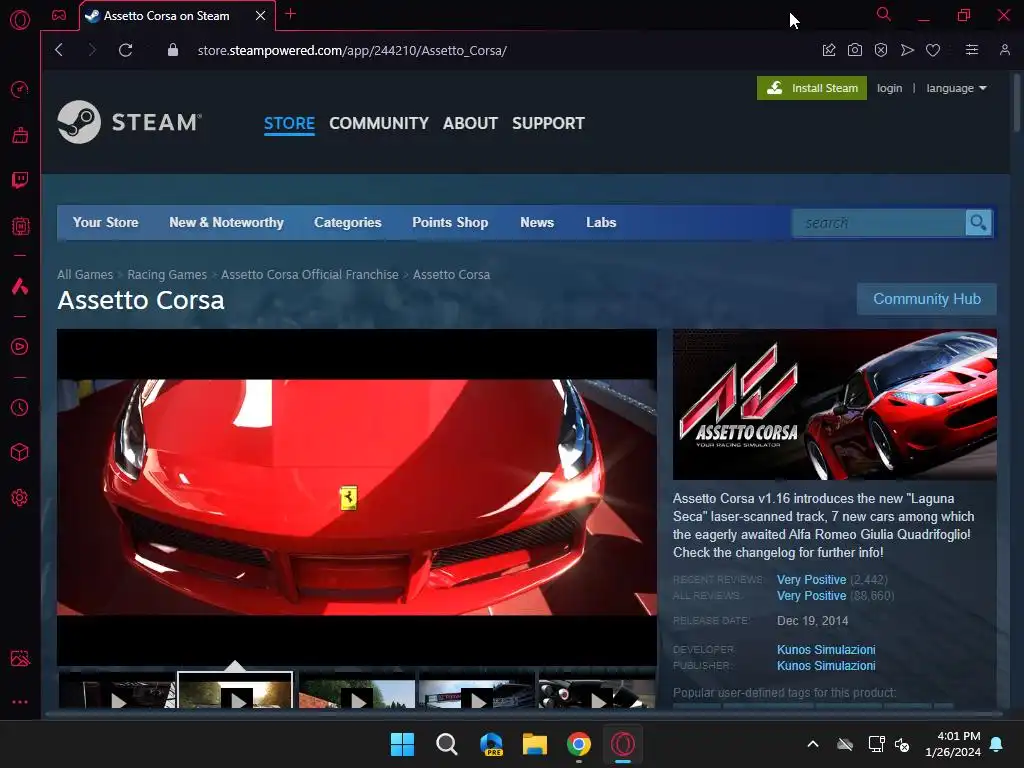Open the search tabs magnifier
The height and width of the screenshot is (768, 1024).
pos(884,14)
